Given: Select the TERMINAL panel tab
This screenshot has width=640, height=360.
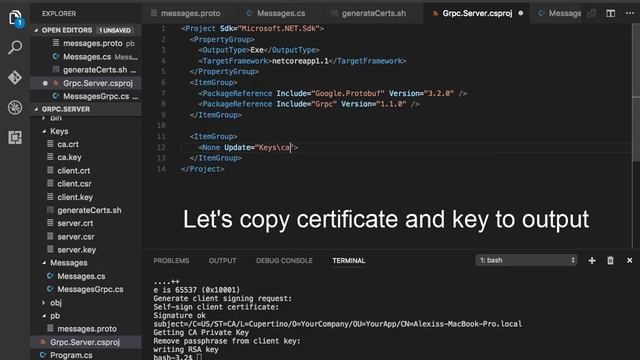Looking at the screenshot, I should [349, 260].
